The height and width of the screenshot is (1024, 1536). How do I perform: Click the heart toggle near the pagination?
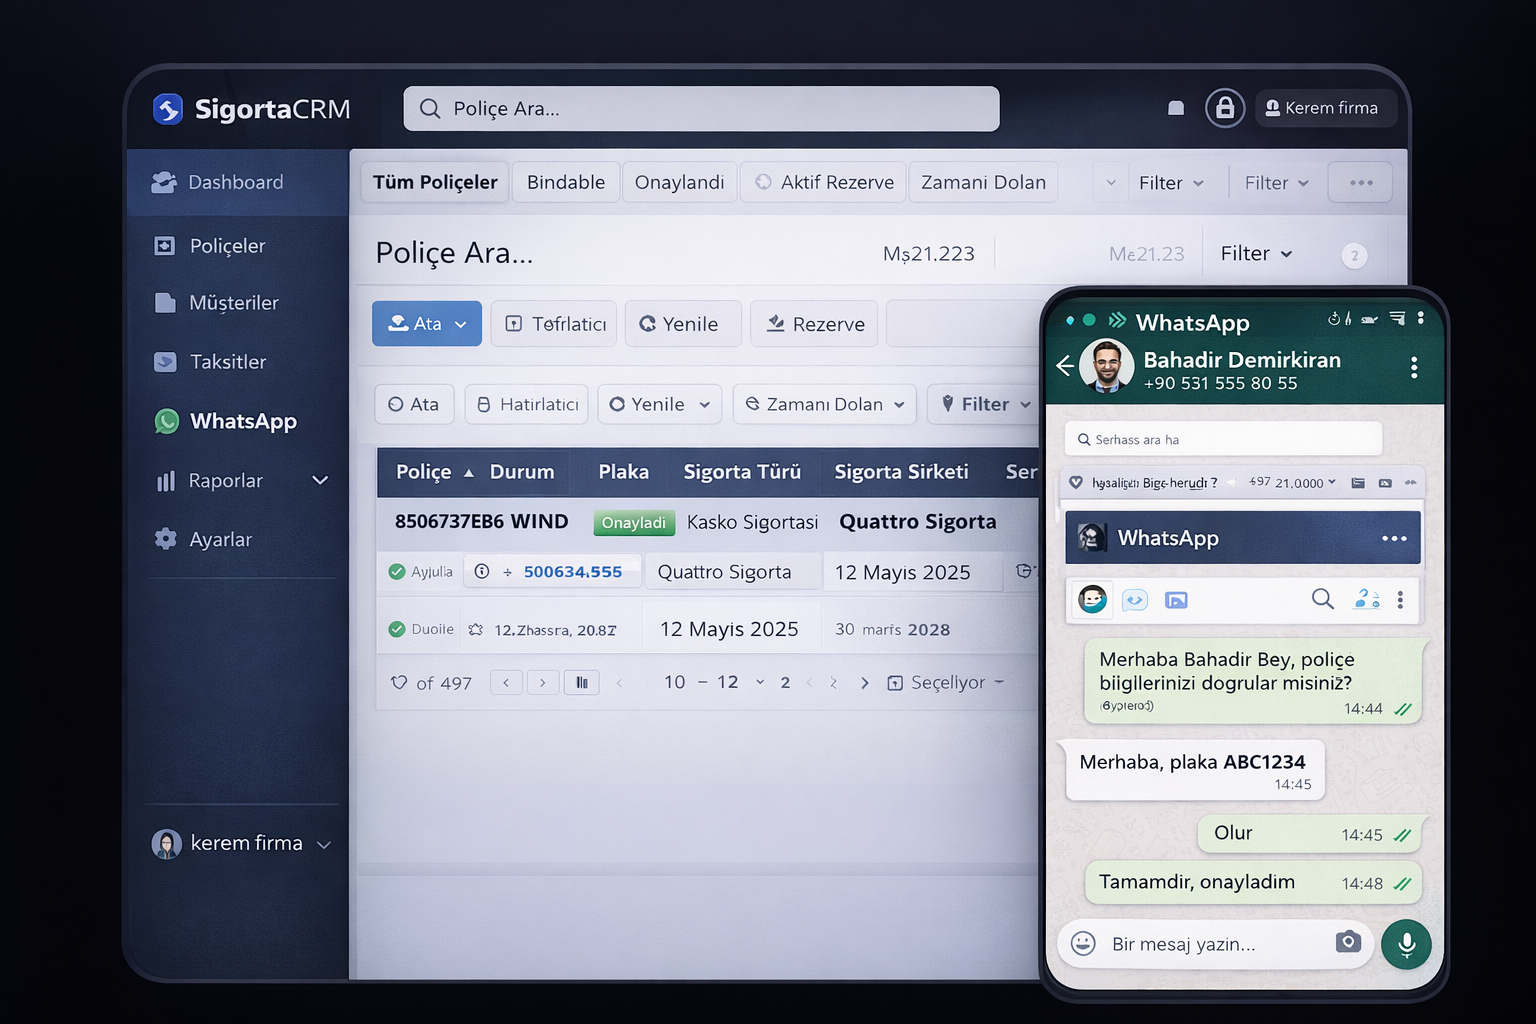(399, 682)
